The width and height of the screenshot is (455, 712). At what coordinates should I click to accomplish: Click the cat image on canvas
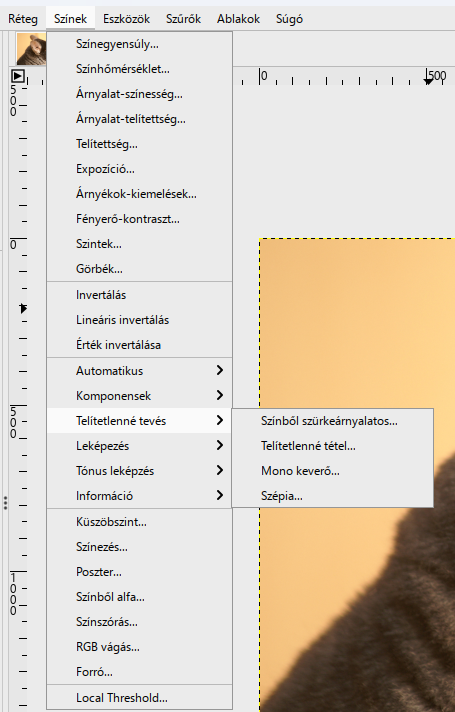tap(357, 475)
